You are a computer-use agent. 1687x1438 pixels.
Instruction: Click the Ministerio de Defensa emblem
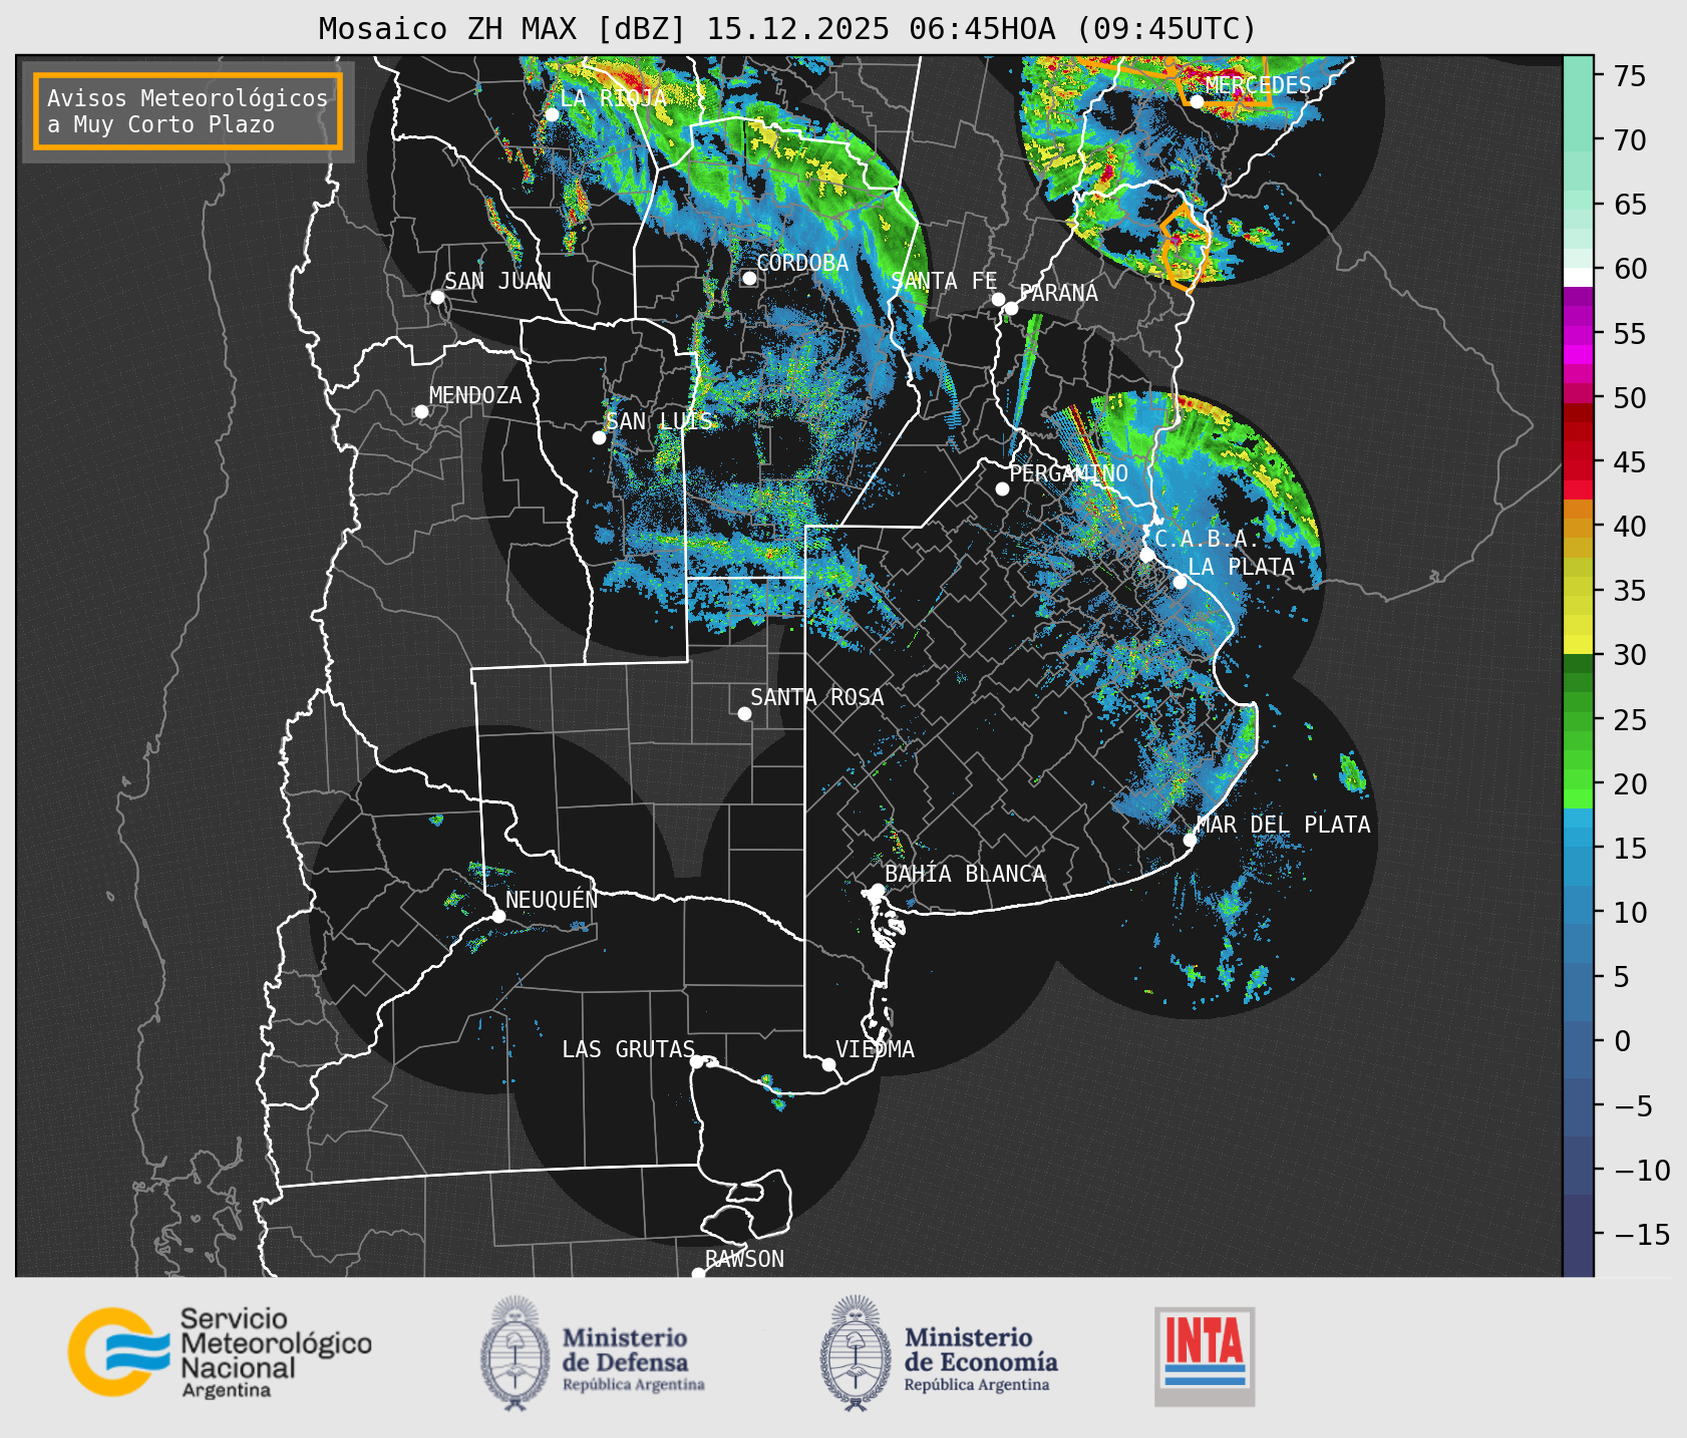pyautogui.click(x=515, y=1353)
